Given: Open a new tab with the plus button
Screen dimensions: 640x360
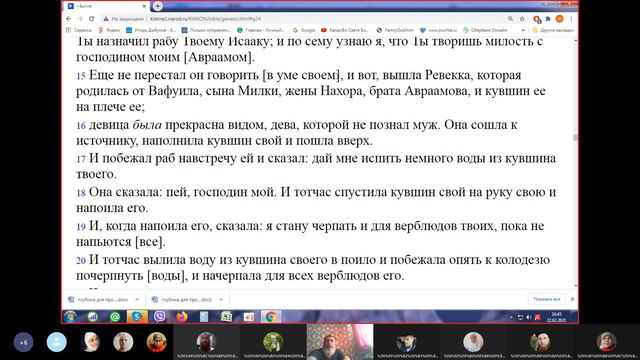Looking at the screenshot, I should pos(158,6).
